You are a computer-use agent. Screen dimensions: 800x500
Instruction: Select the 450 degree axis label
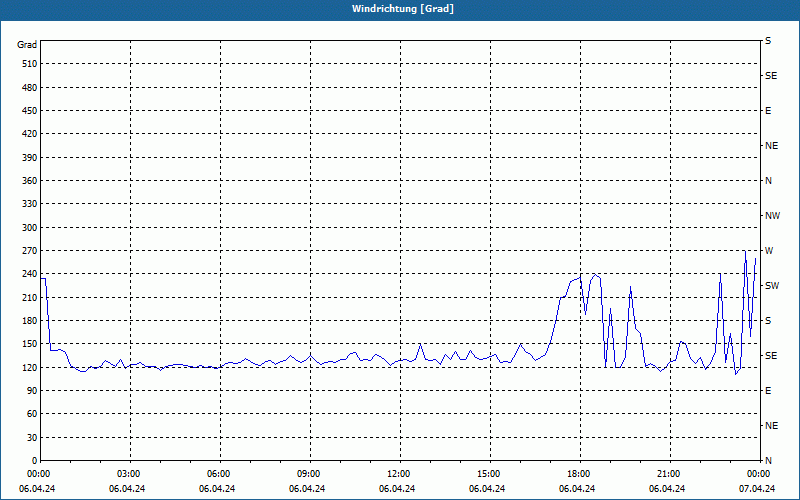click(29, 111)
